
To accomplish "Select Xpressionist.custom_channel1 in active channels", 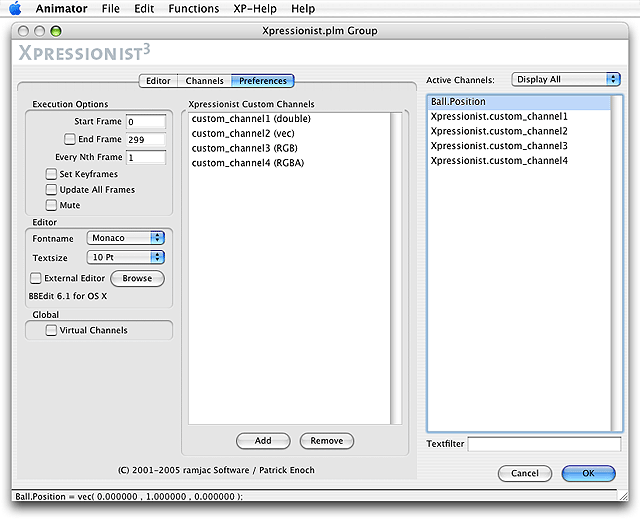I will 519,116.
